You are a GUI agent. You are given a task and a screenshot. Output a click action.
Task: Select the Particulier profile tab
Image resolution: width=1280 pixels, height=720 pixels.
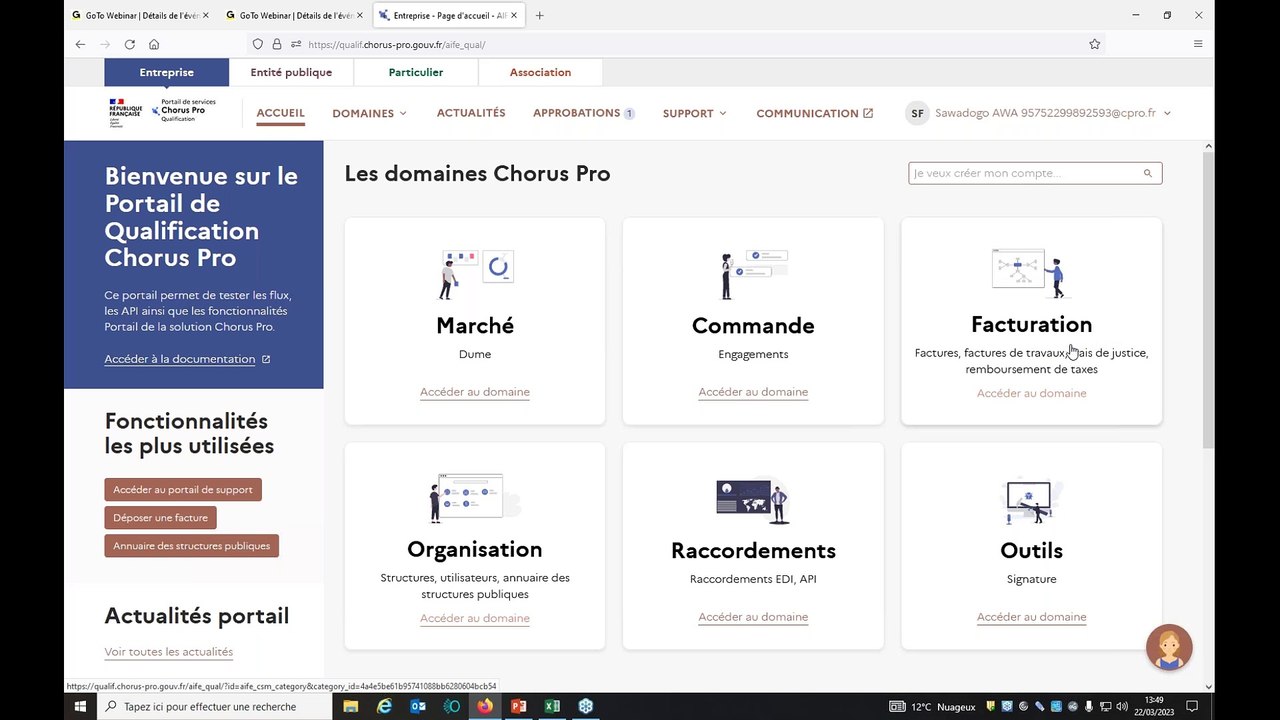click(x=416, y=72)
